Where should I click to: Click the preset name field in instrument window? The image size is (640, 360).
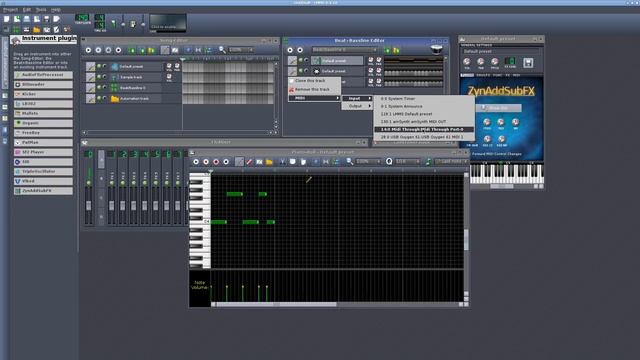tap(502, 51)
